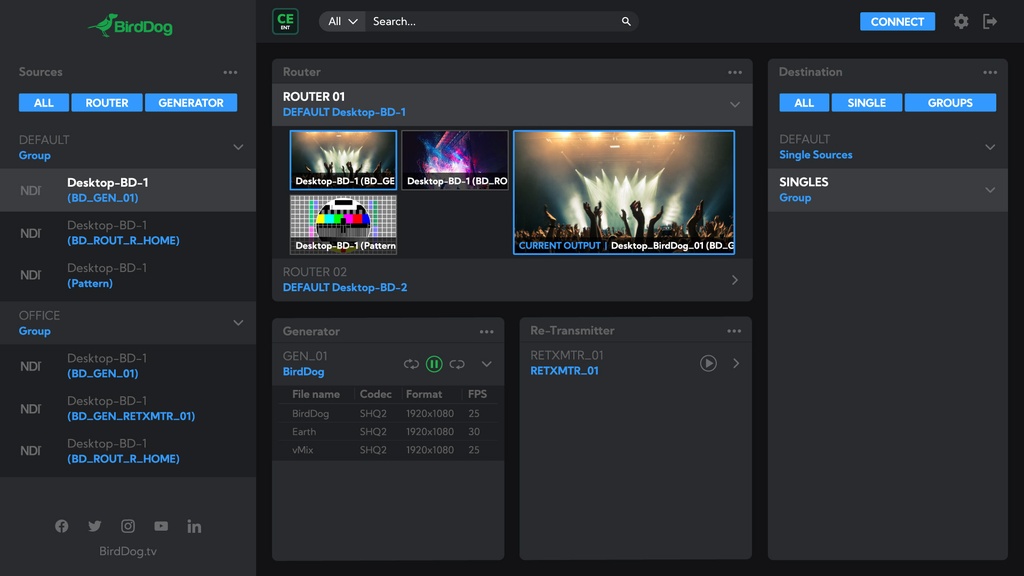Pause the GEN_01 generator playback

click(x=434, y=364)
